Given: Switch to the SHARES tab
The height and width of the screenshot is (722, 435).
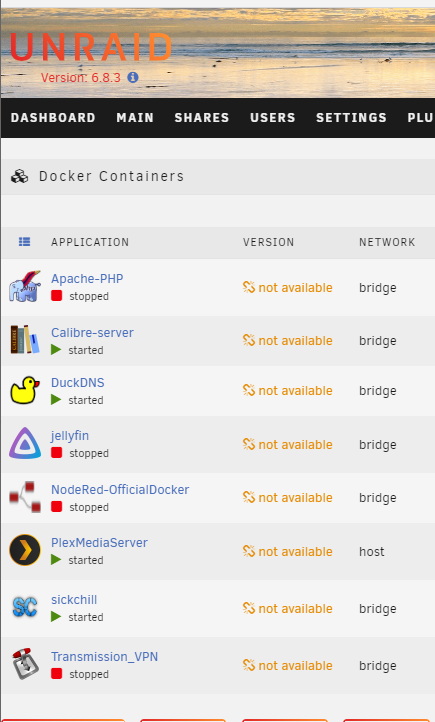Looking at the screenshot, I should pos(202,118).
